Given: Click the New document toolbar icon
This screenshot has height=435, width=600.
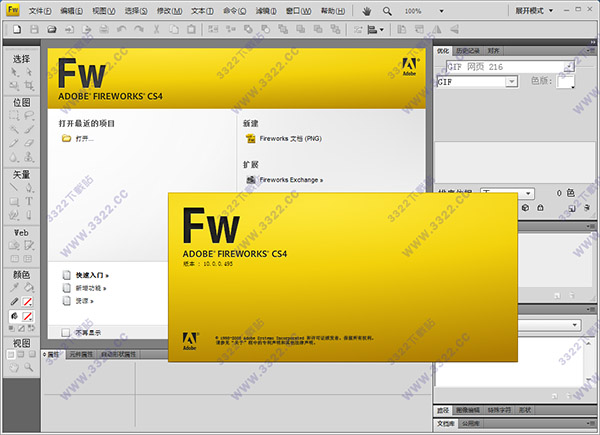Looking at the screenshot, I should pos(17,29).
